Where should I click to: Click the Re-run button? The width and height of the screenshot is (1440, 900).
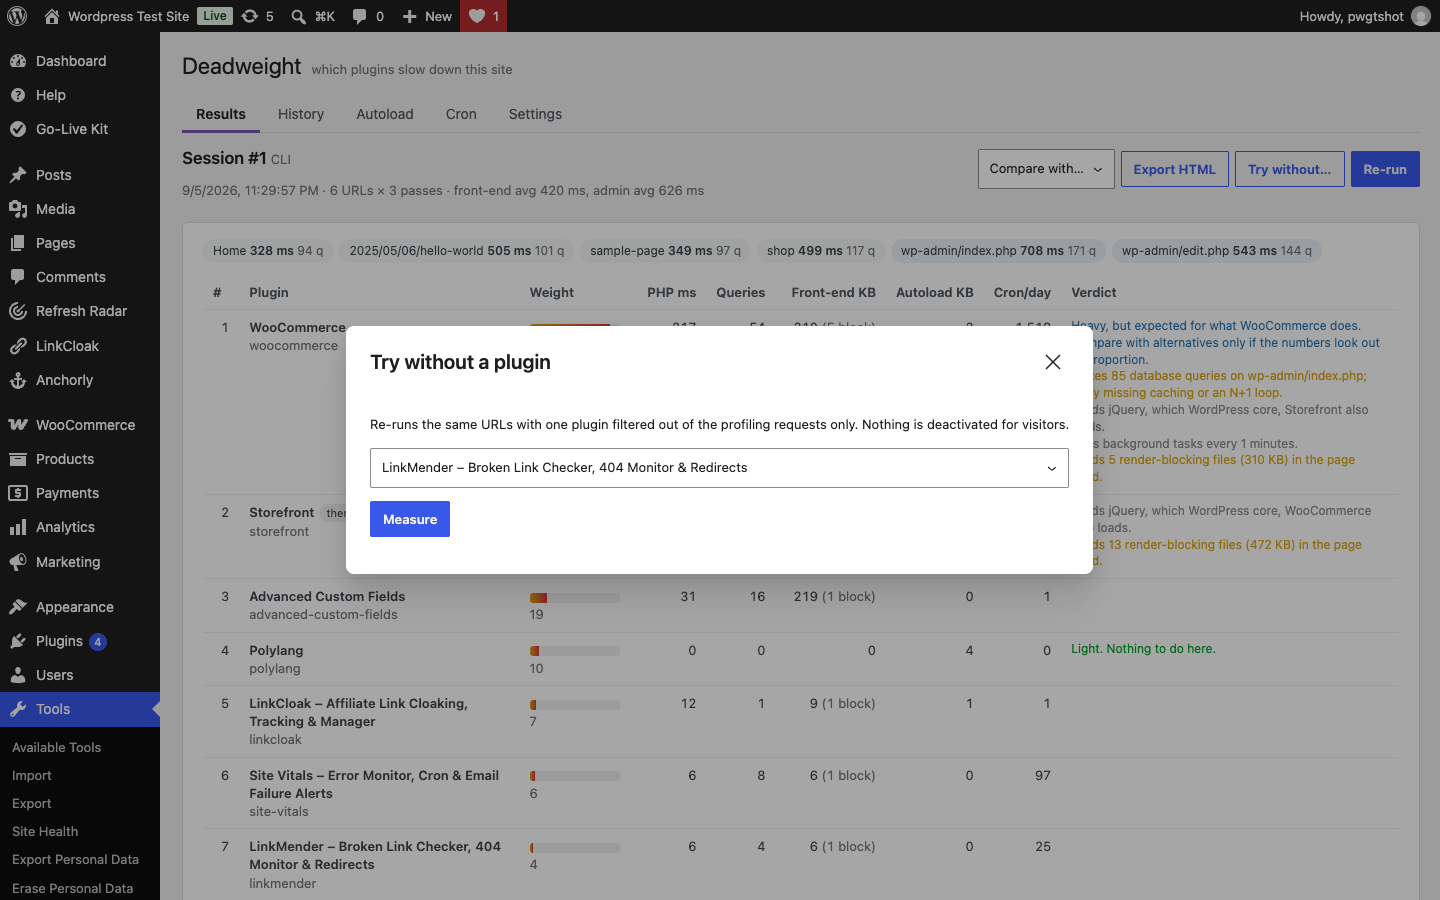1385,169
